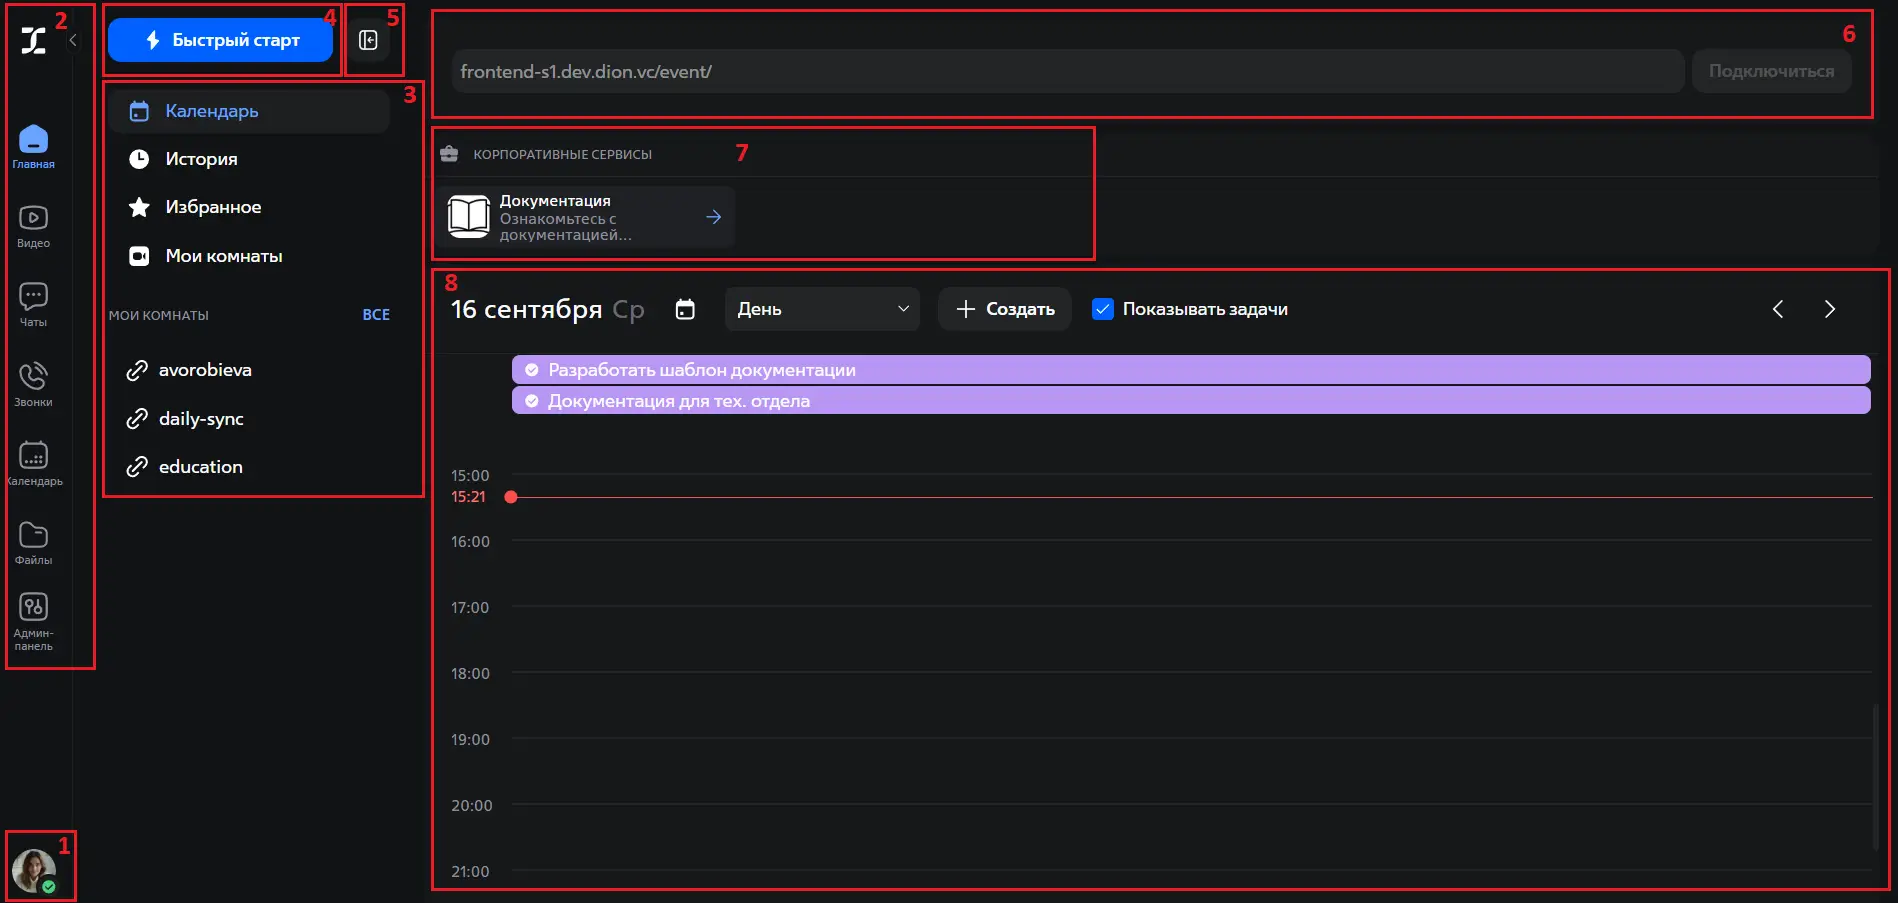Go to next day with right chevron
1898x903 pixels.
coord(1829,309)
